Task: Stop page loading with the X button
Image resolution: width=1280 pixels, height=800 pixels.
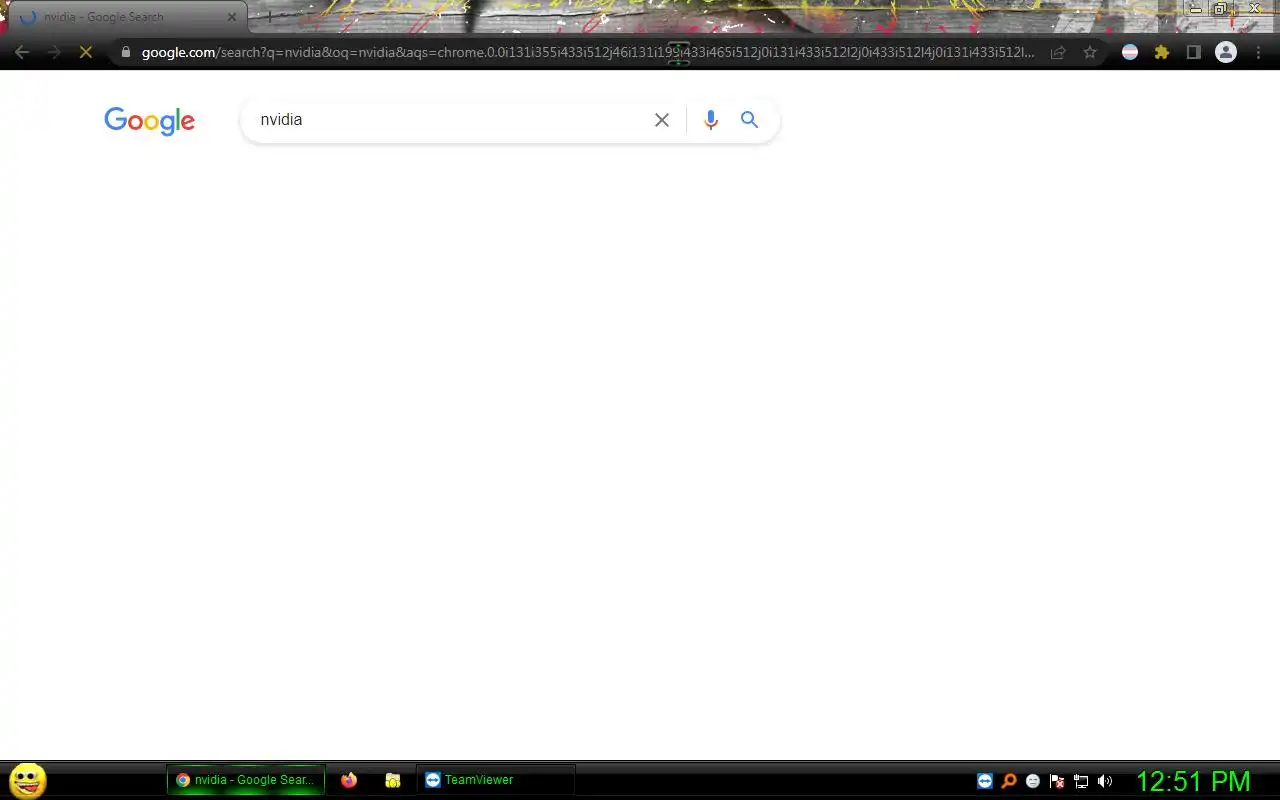Action: [86, 52]
